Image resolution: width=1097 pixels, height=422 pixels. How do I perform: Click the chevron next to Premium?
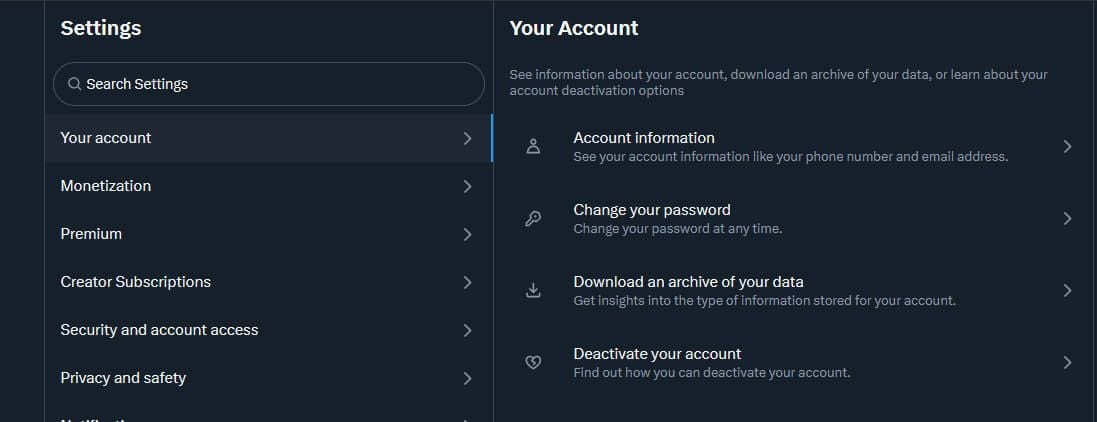[467, 234]
